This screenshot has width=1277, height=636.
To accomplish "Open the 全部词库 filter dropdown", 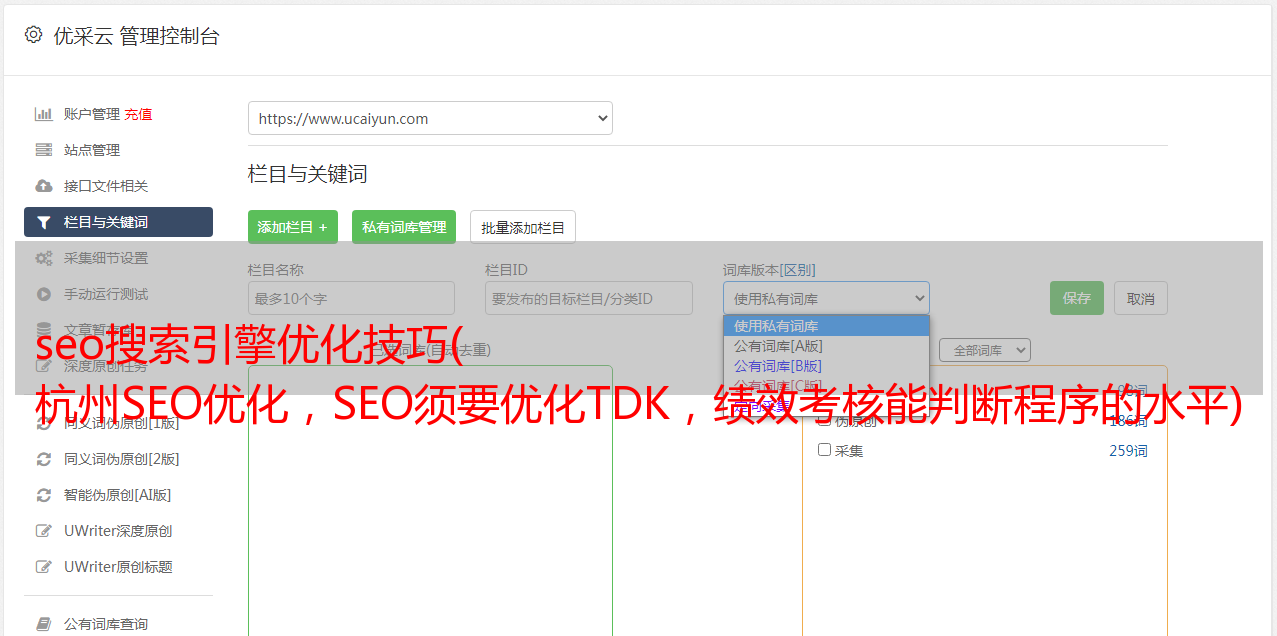I will coord(985,351).
